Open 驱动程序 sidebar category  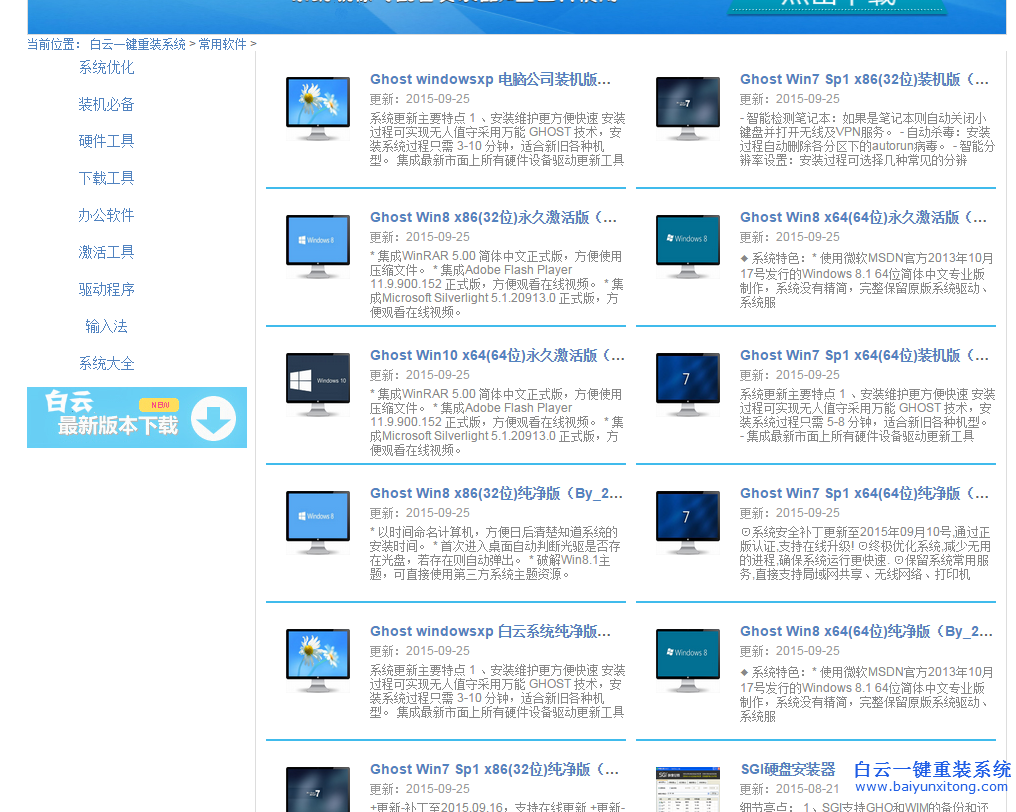(106, 289)
